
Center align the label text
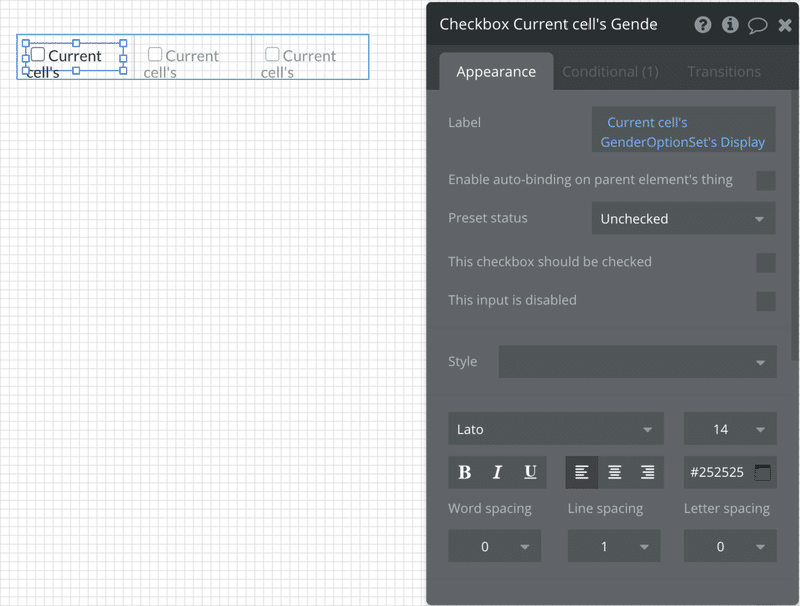pos(615,472)
